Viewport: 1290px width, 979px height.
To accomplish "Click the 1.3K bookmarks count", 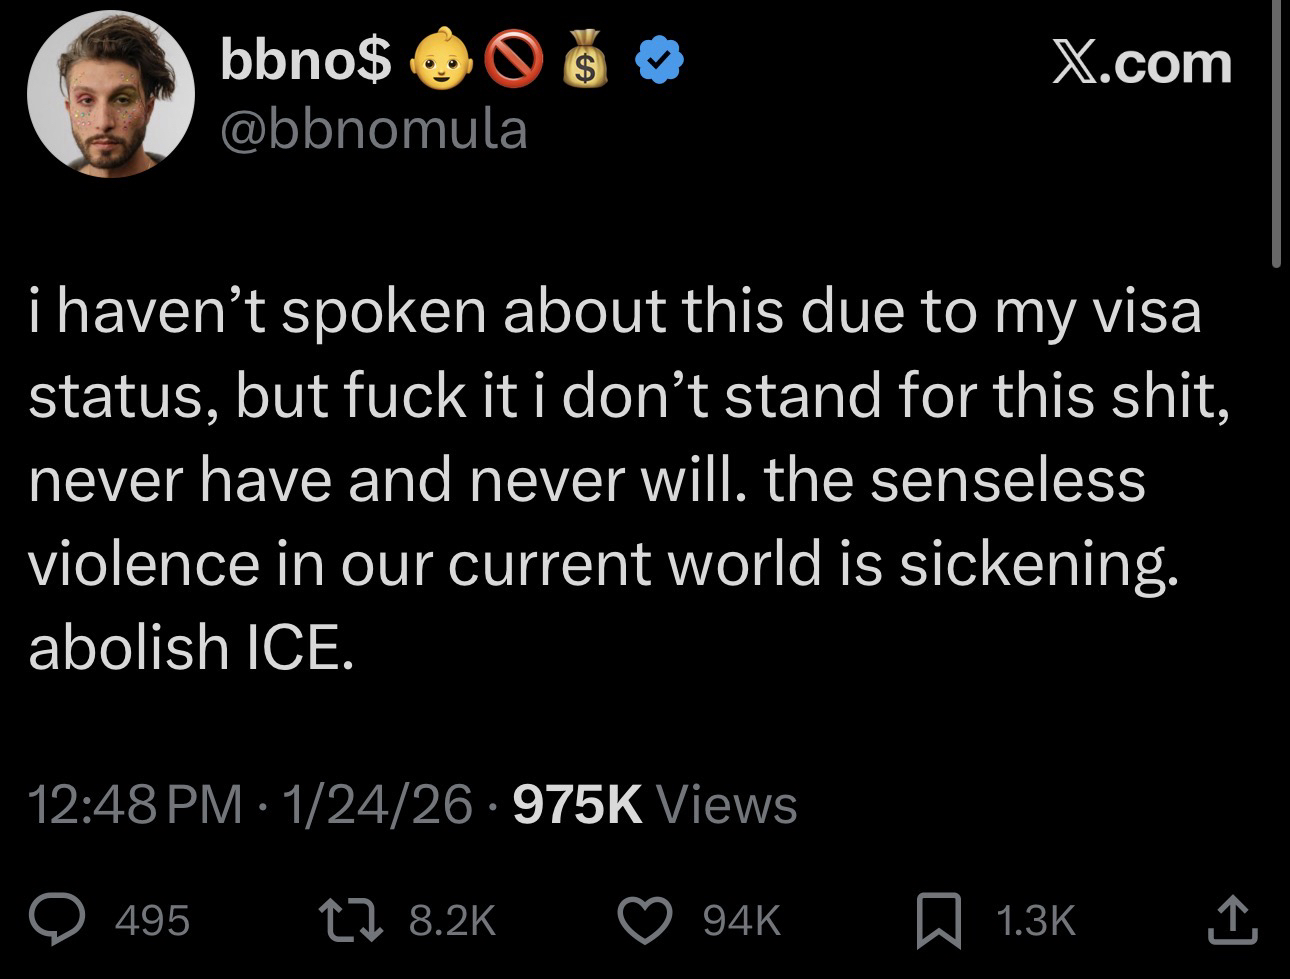I will click(1036, 920).
